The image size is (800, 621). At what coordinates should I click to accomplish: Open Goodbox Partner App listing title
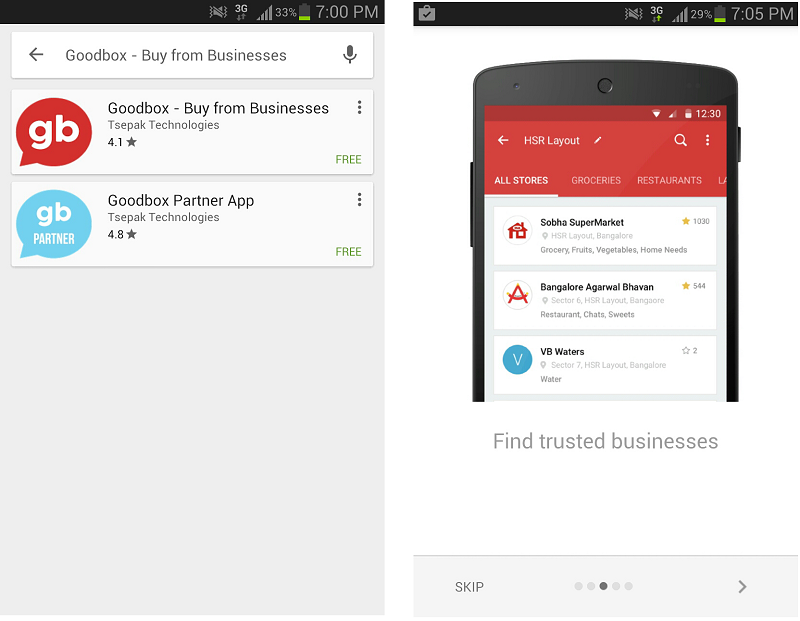click(181, 201)
